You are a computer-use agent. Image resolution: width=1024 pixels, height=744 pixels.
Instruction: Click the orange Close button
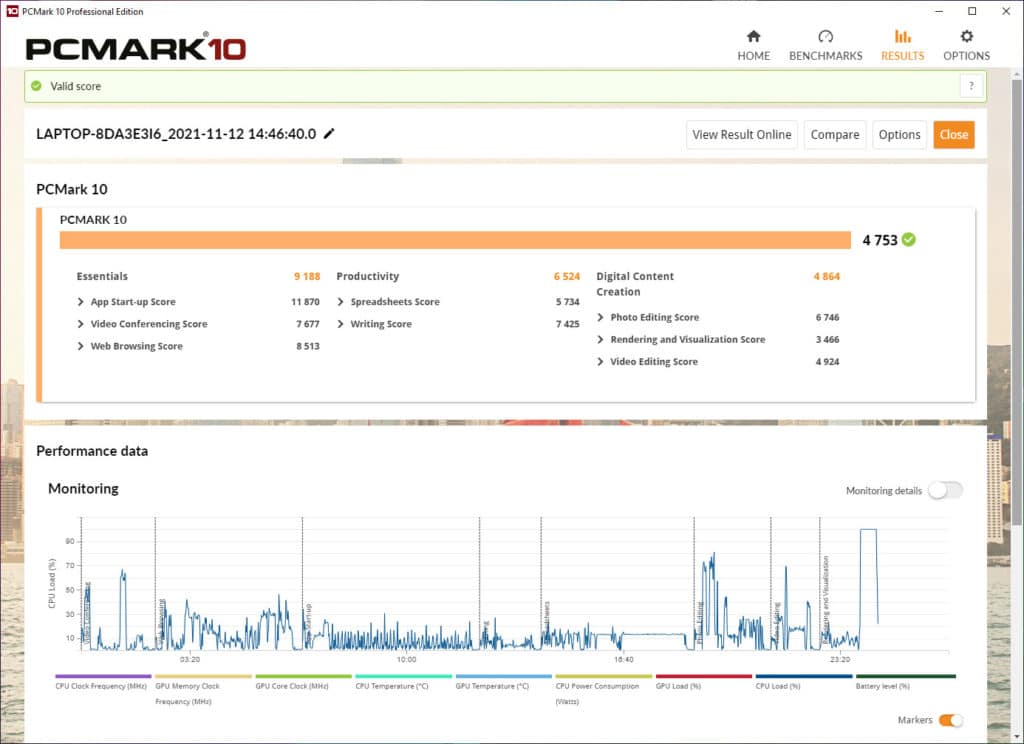(953, 135)
